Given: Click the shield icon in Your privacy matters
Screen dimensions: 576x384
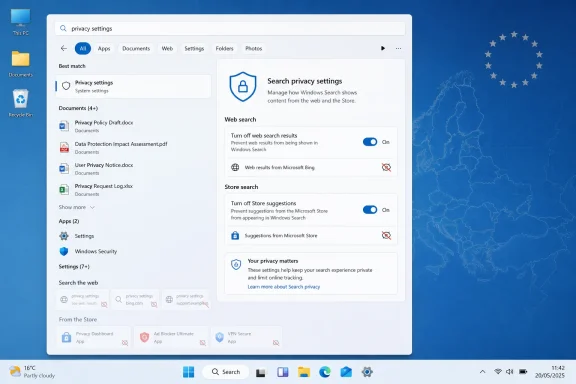Looking at the screenshot, I should [236, 264].
